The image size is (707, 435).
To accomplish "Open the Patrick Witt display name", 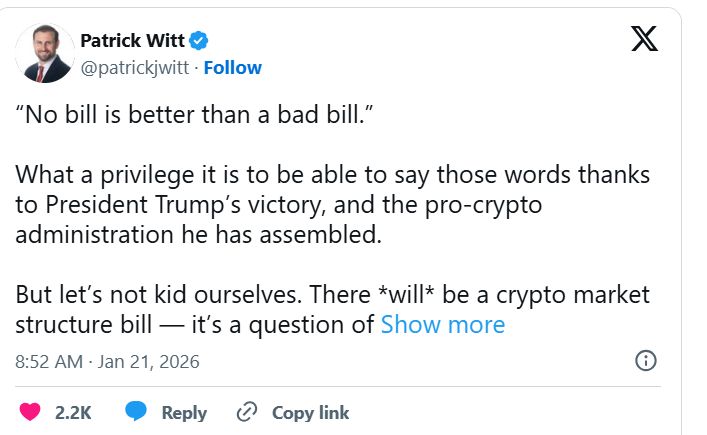I will click(x=133, y=41).
